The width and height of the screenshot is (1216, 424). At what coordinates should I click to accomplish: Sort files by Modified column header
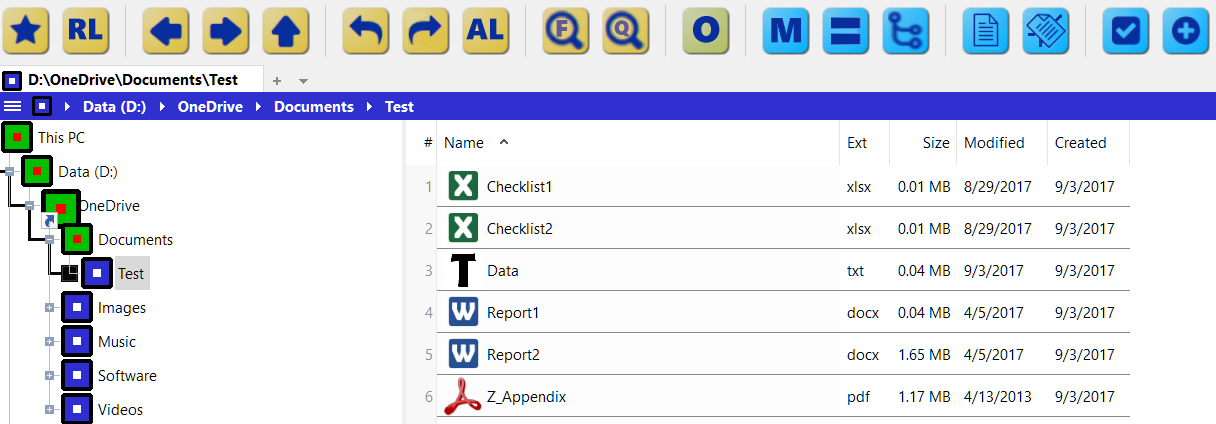pyautogui.click(x=993, y=143)
